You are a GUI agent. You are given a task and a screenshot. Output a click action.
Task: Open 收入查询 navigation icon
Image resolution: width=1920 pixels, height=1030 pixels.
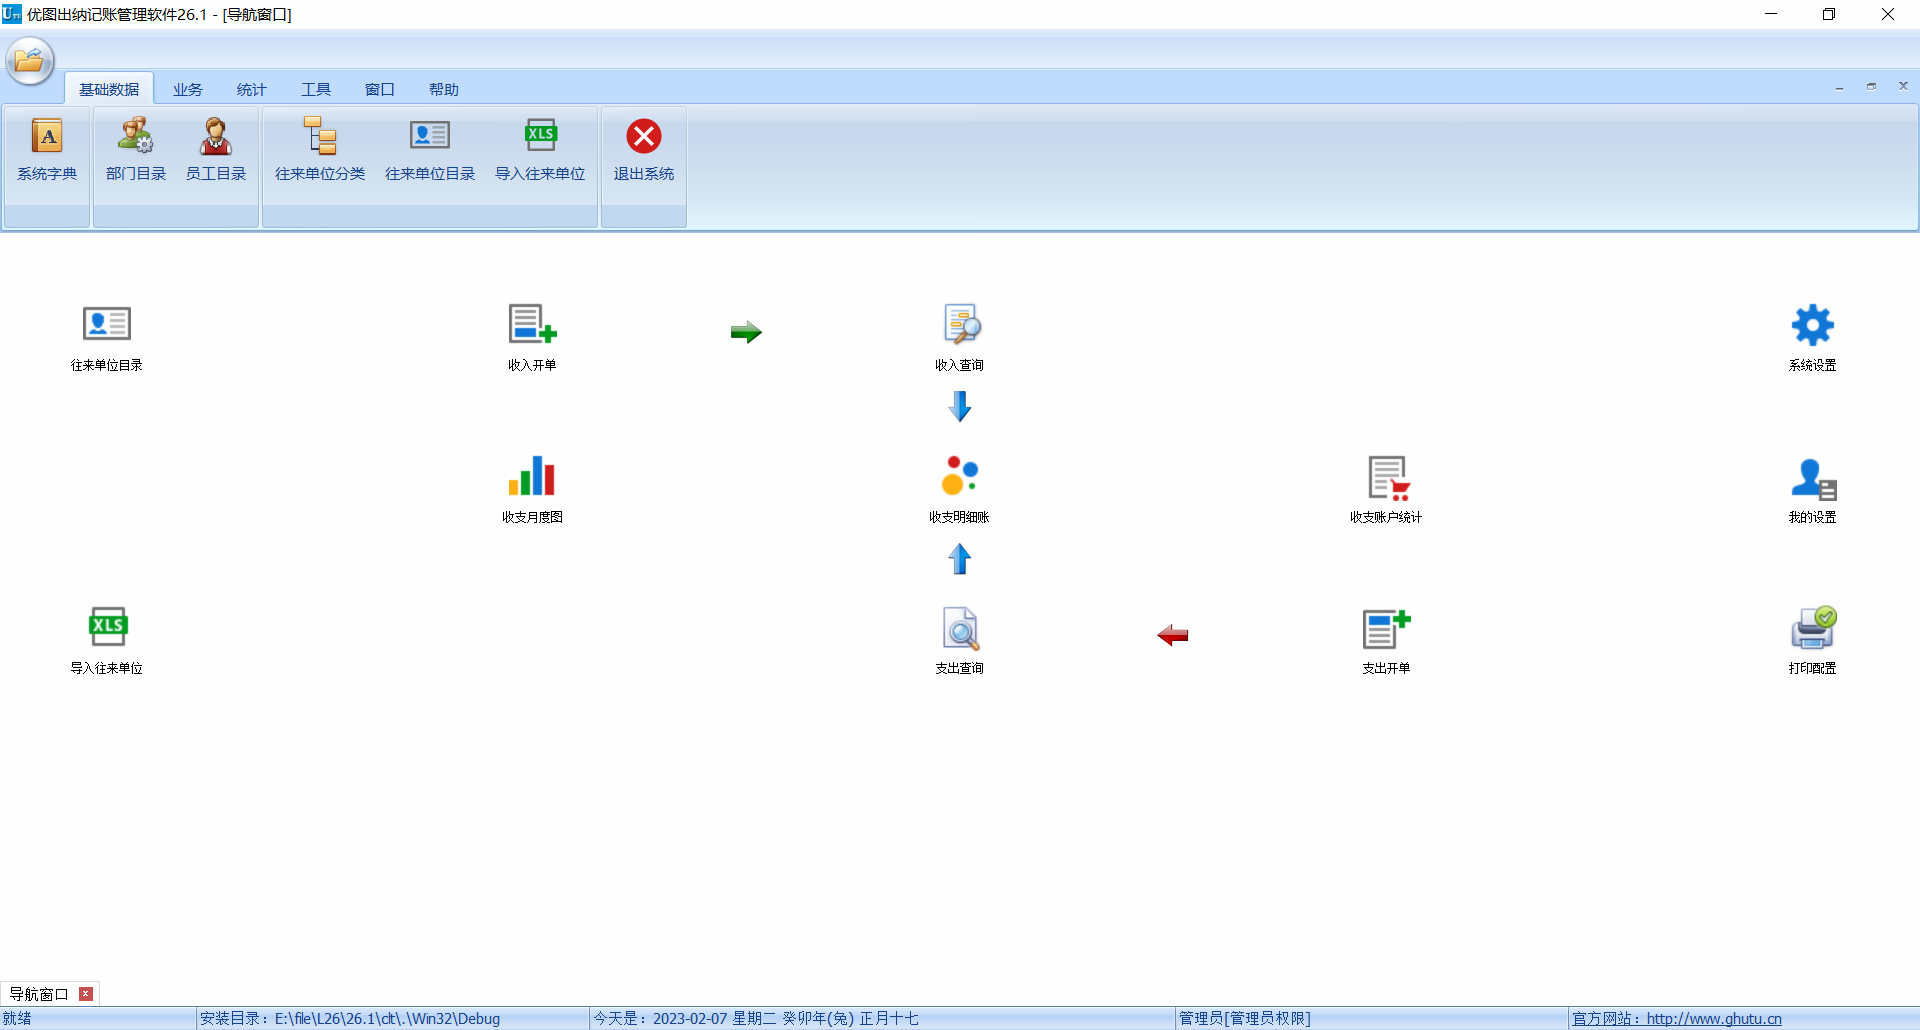pos(960,338)
